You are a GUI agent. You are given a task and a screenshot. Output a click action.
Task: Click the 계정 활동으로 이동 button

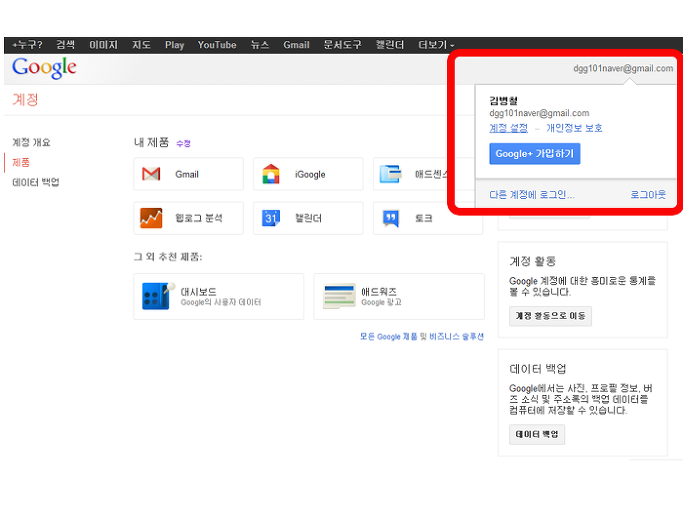point(550,316)
